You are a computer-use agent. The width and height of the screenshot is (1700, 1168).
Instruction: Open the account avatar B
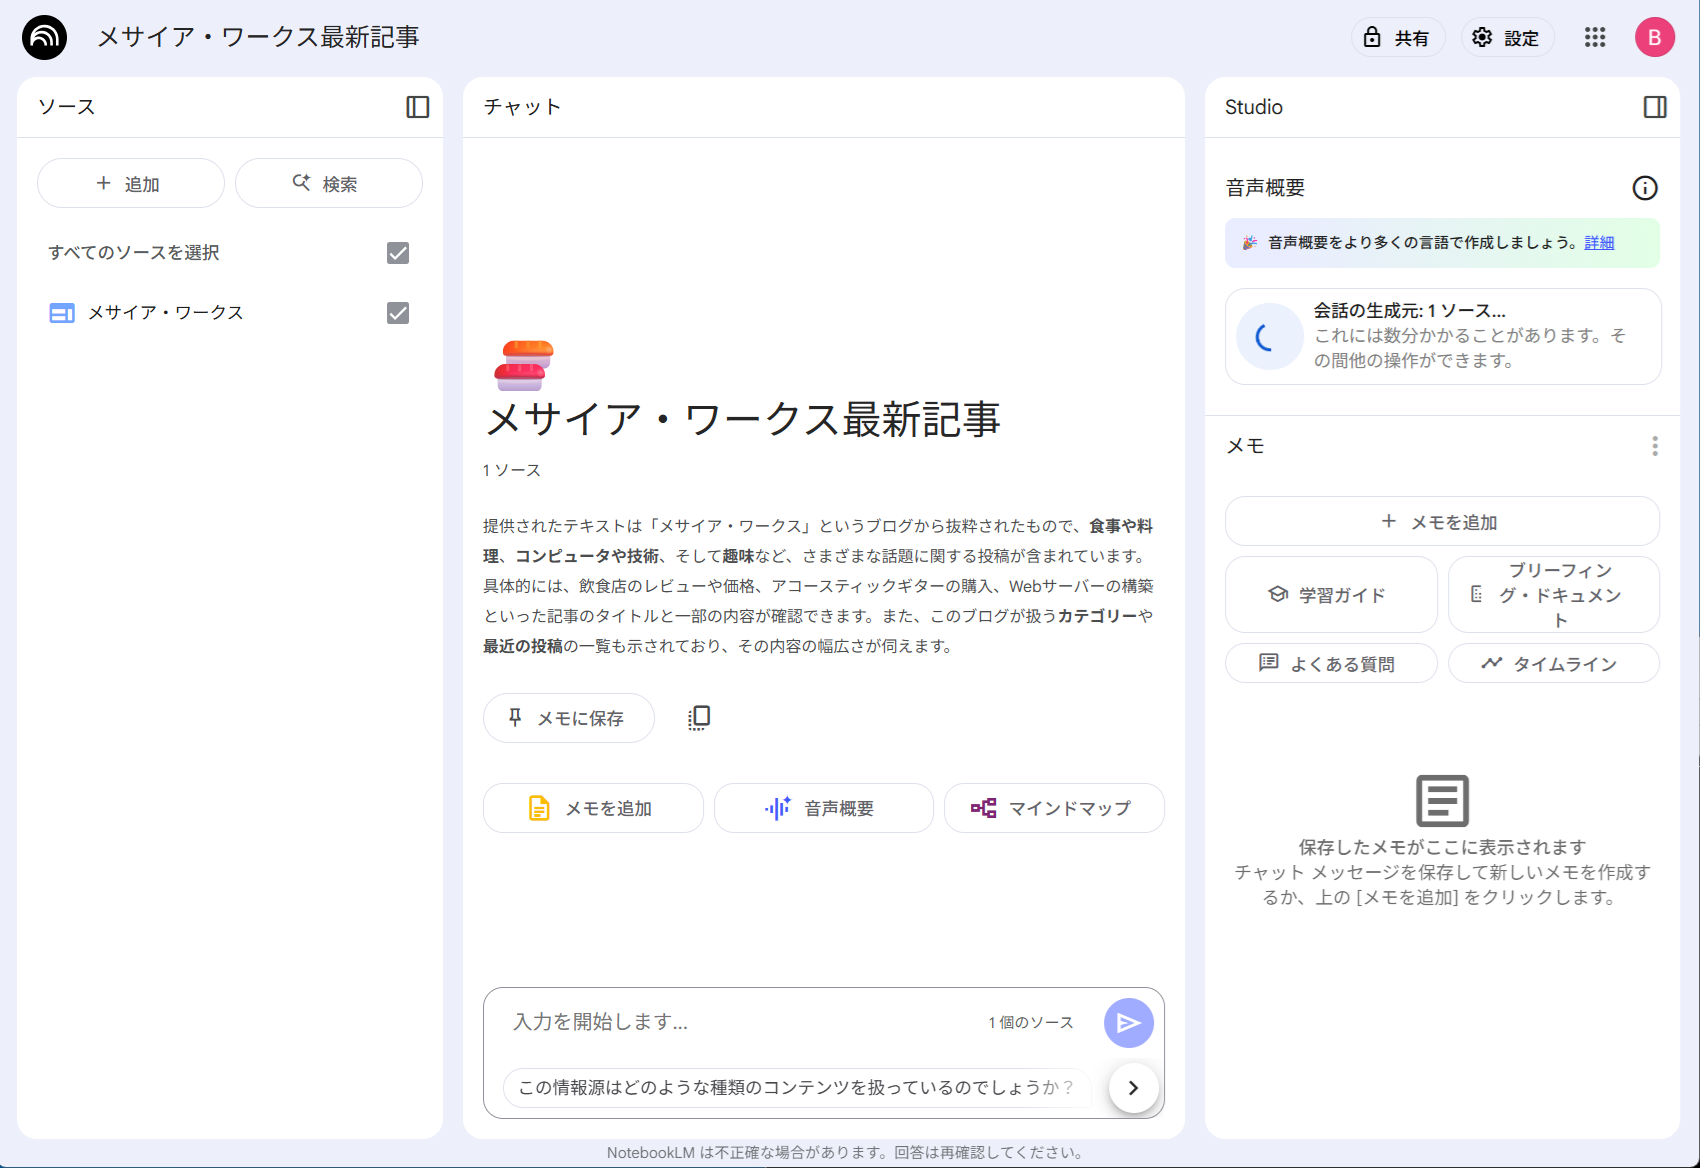coord(1655,38)
